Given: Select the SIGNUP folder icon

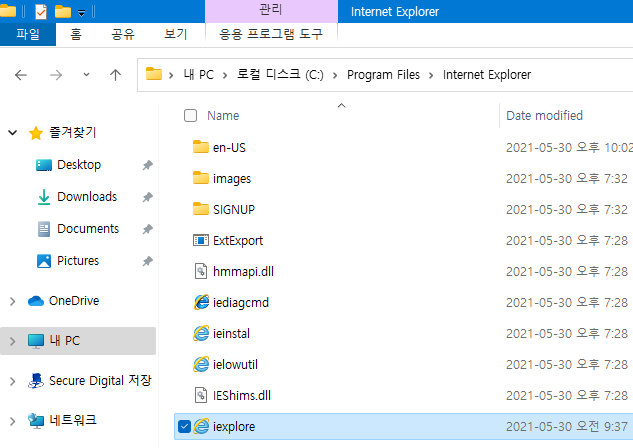Looking at the screenshot, I should [x=201, y=209].
